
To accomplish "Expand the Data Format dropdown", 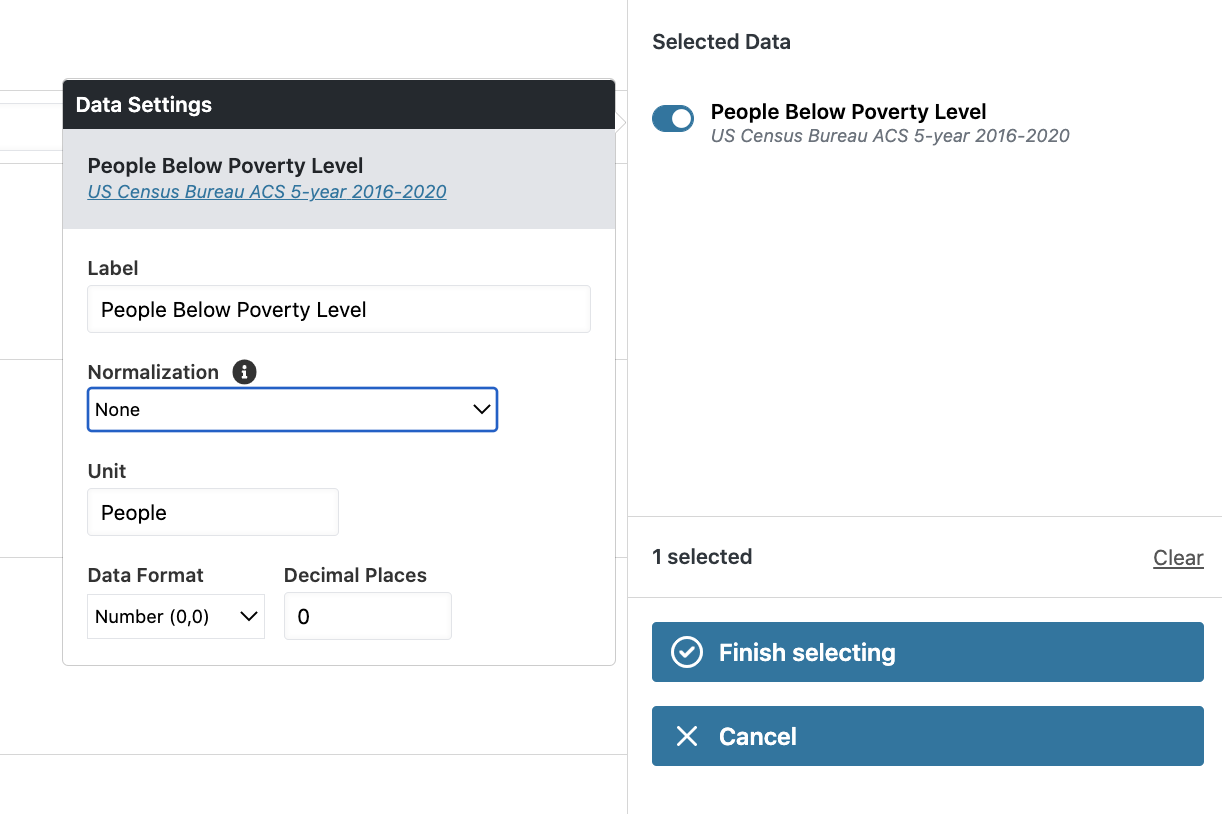I will coord(176,617).
